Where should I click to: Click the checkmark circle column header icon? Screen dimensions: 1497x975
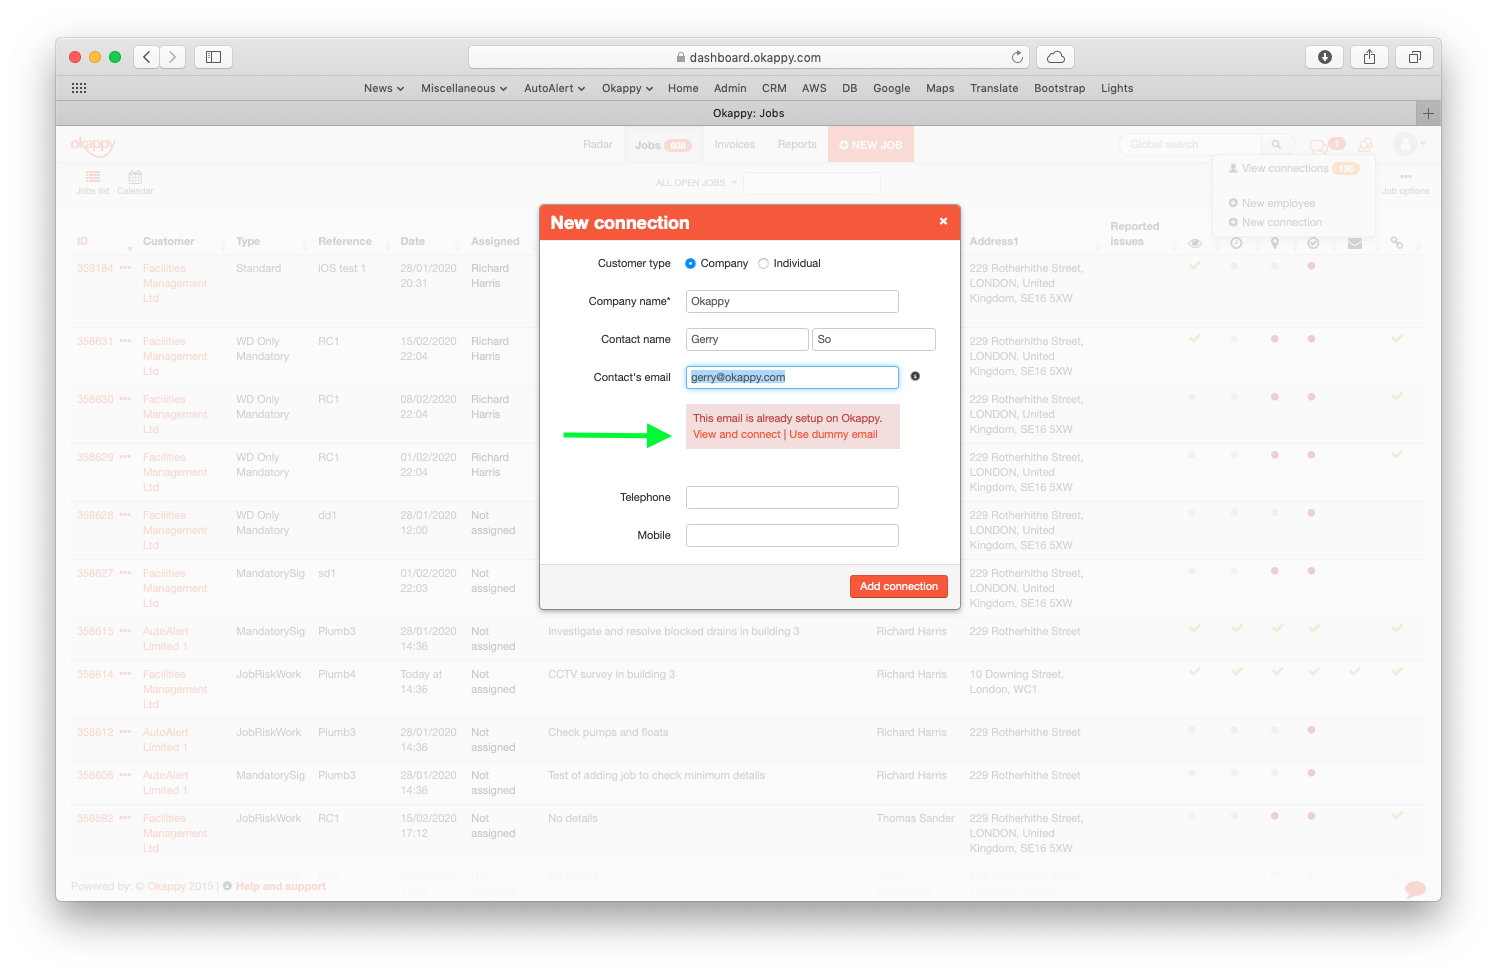(x=1313, y=243)
